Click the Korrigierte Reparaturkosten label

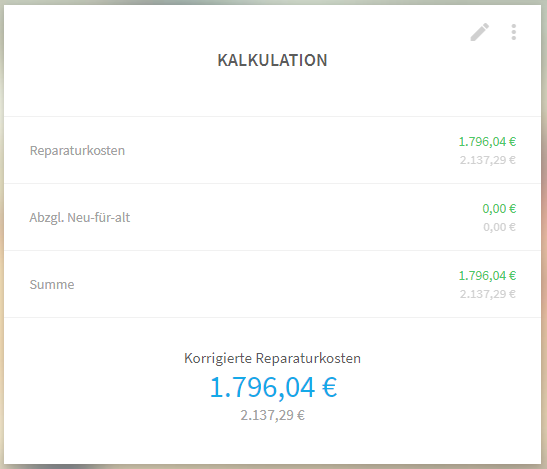coord(272,358)
